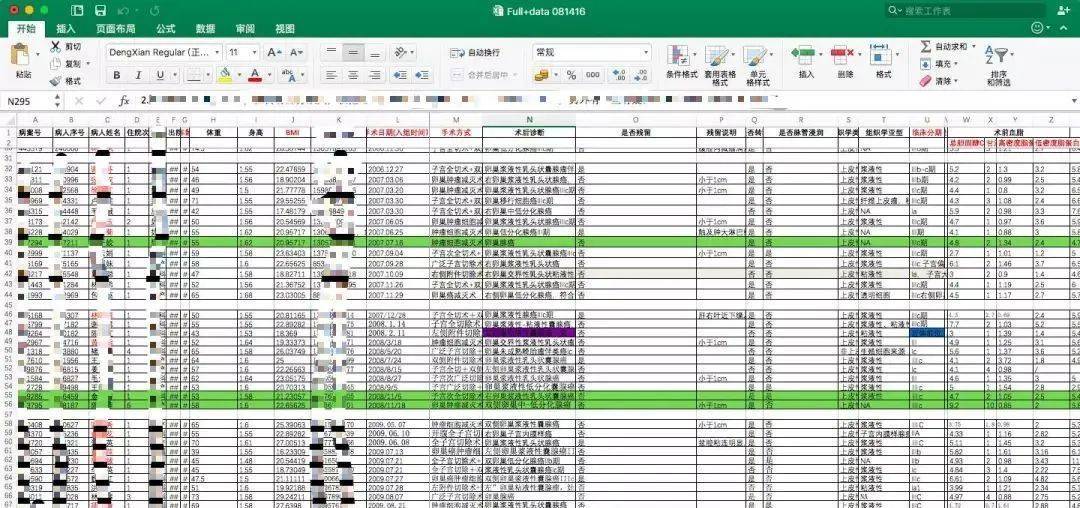Click the red font color swatch
Screen dimensions: 1080x508
tap(255, 75)
